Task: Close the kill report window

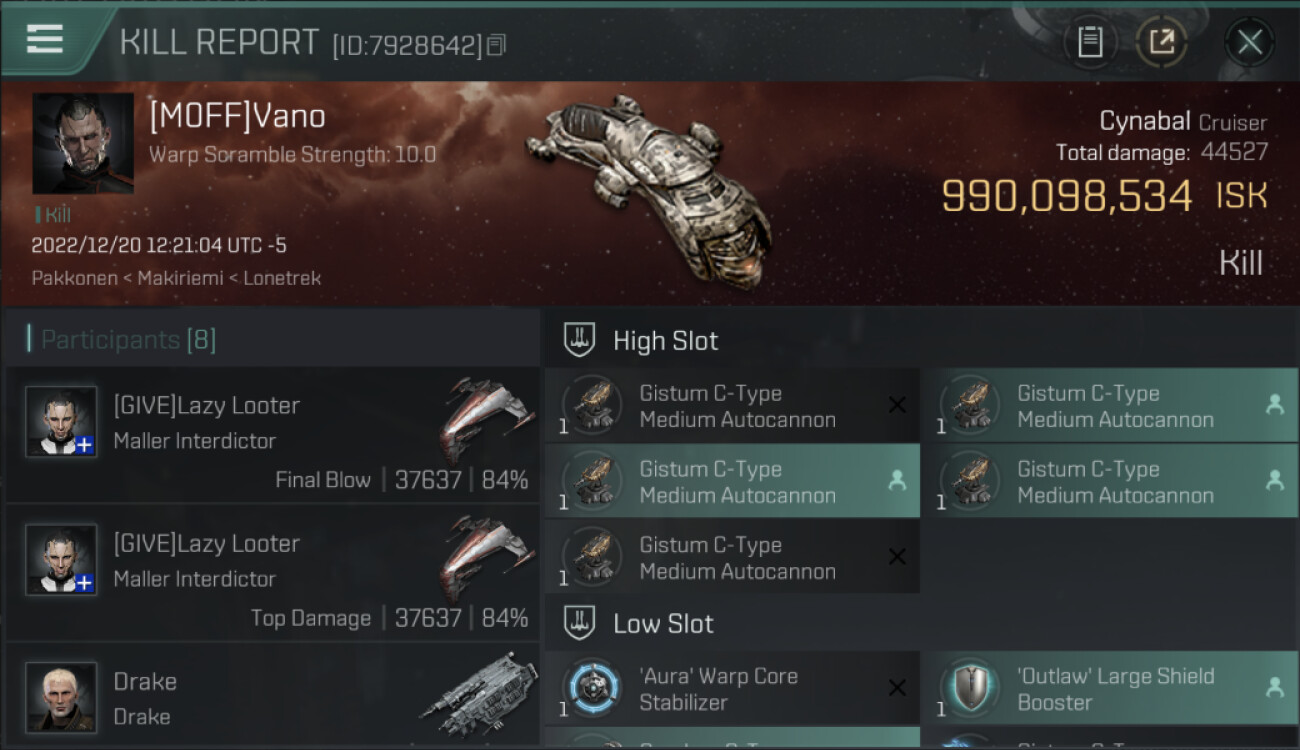Action: coord(1250,42)
